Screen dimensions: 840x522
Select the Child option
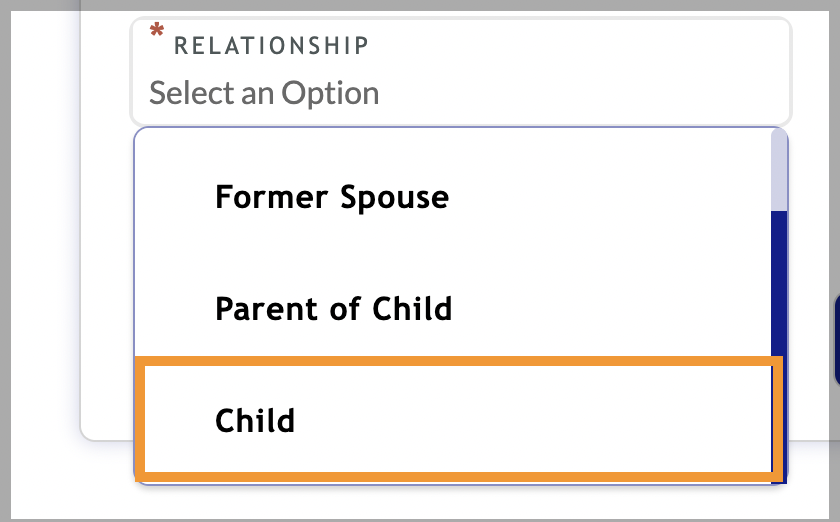click(255, 419)
